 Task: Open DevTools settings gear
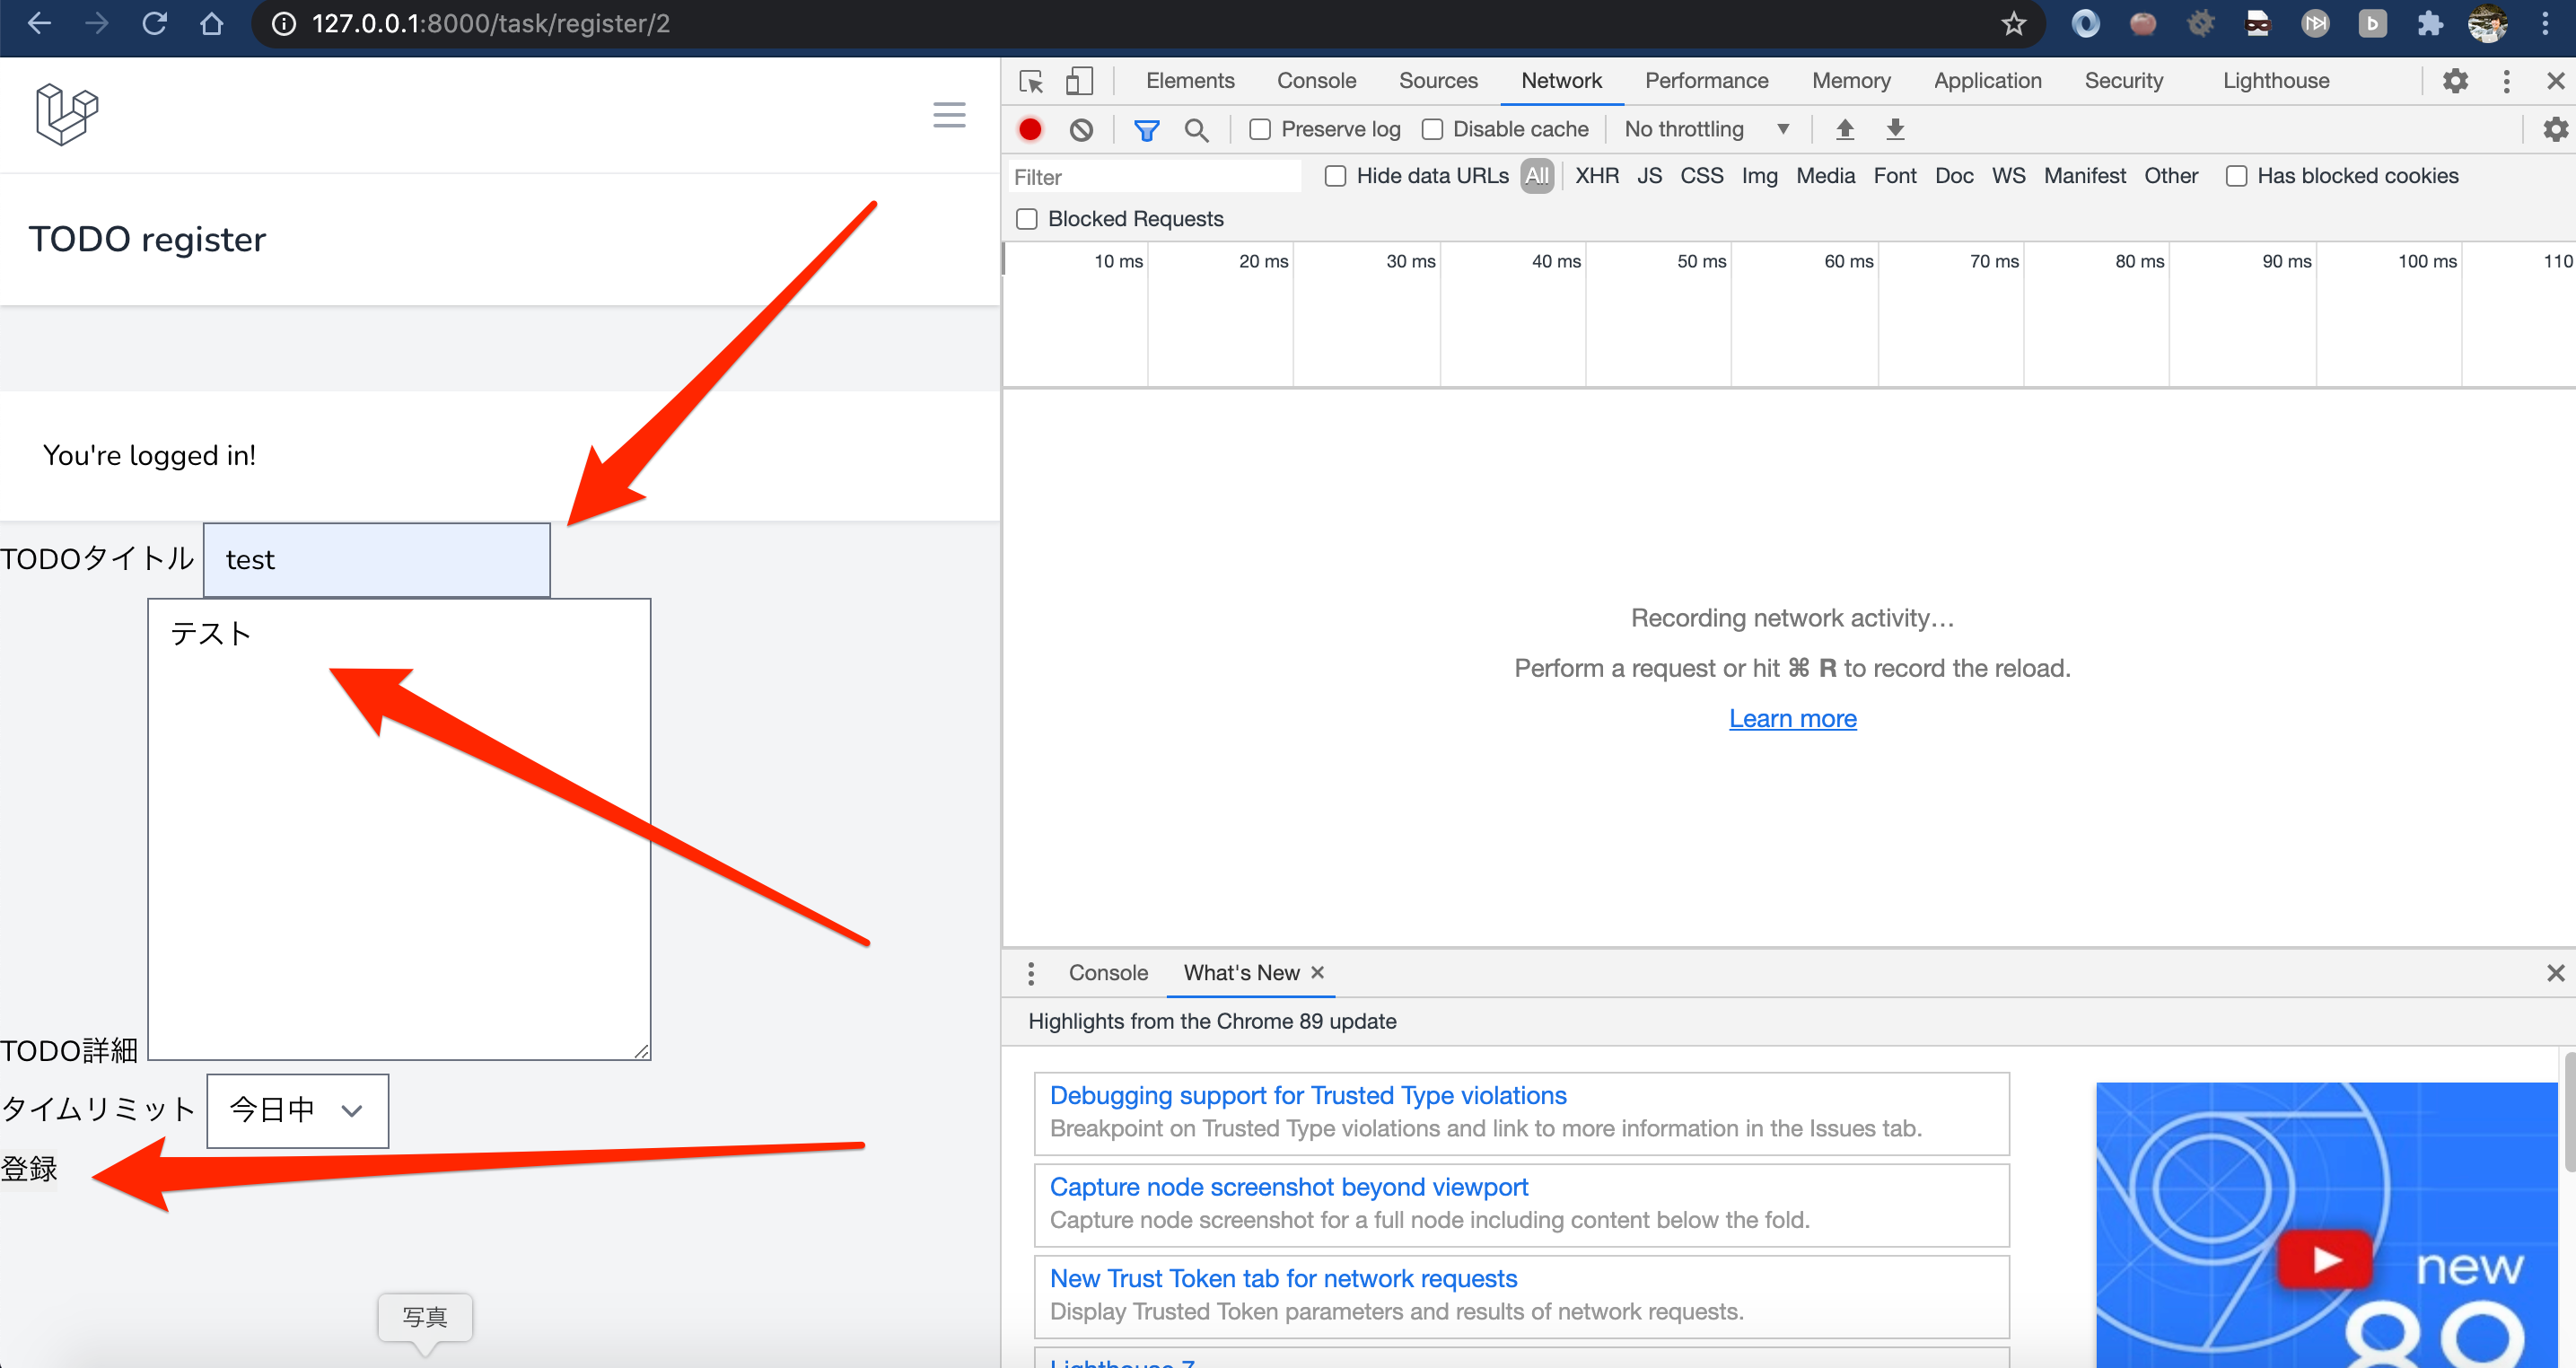(x=2455, y=81)
